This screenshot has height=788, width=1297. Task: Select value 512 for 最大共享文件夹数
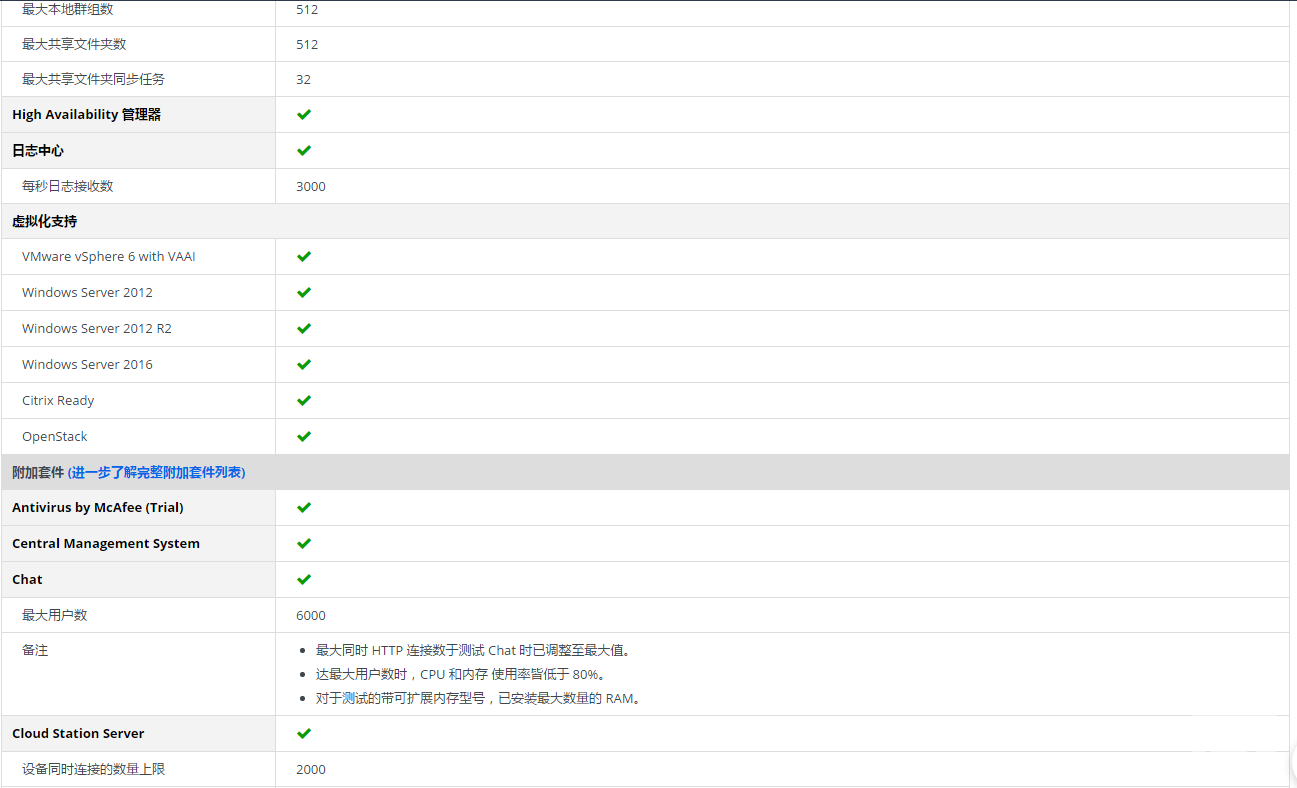[307, 44]
